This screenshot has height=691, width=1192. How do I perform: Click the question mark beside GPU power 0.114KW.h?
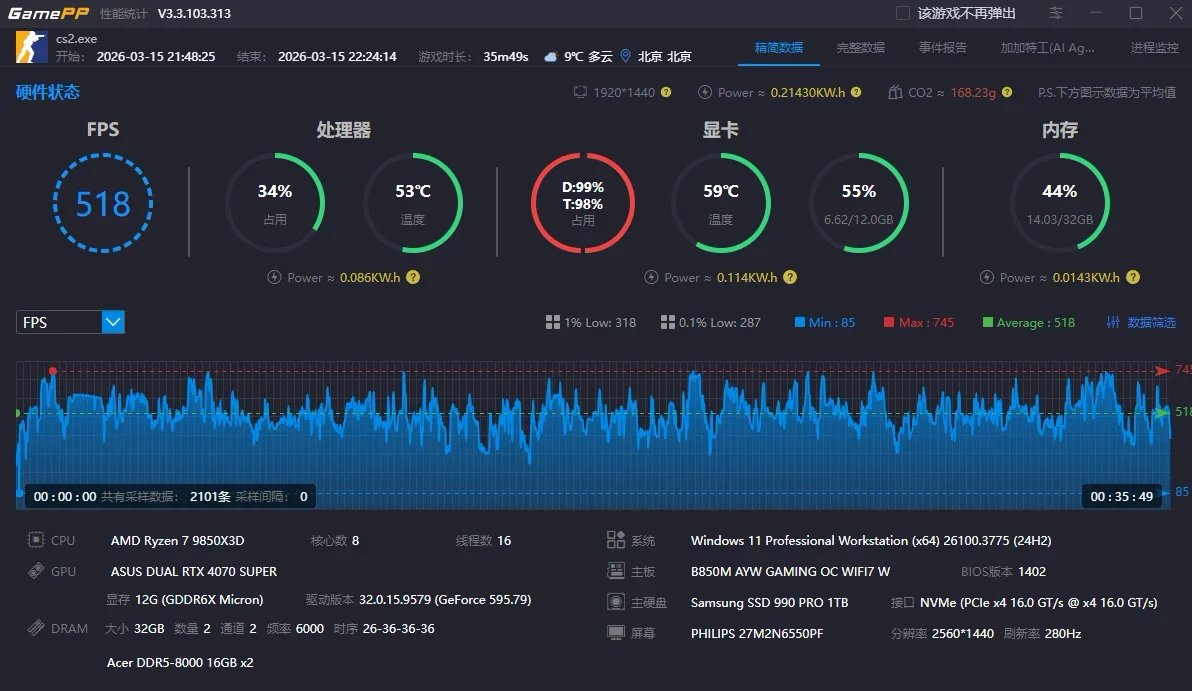pos(790,277)
